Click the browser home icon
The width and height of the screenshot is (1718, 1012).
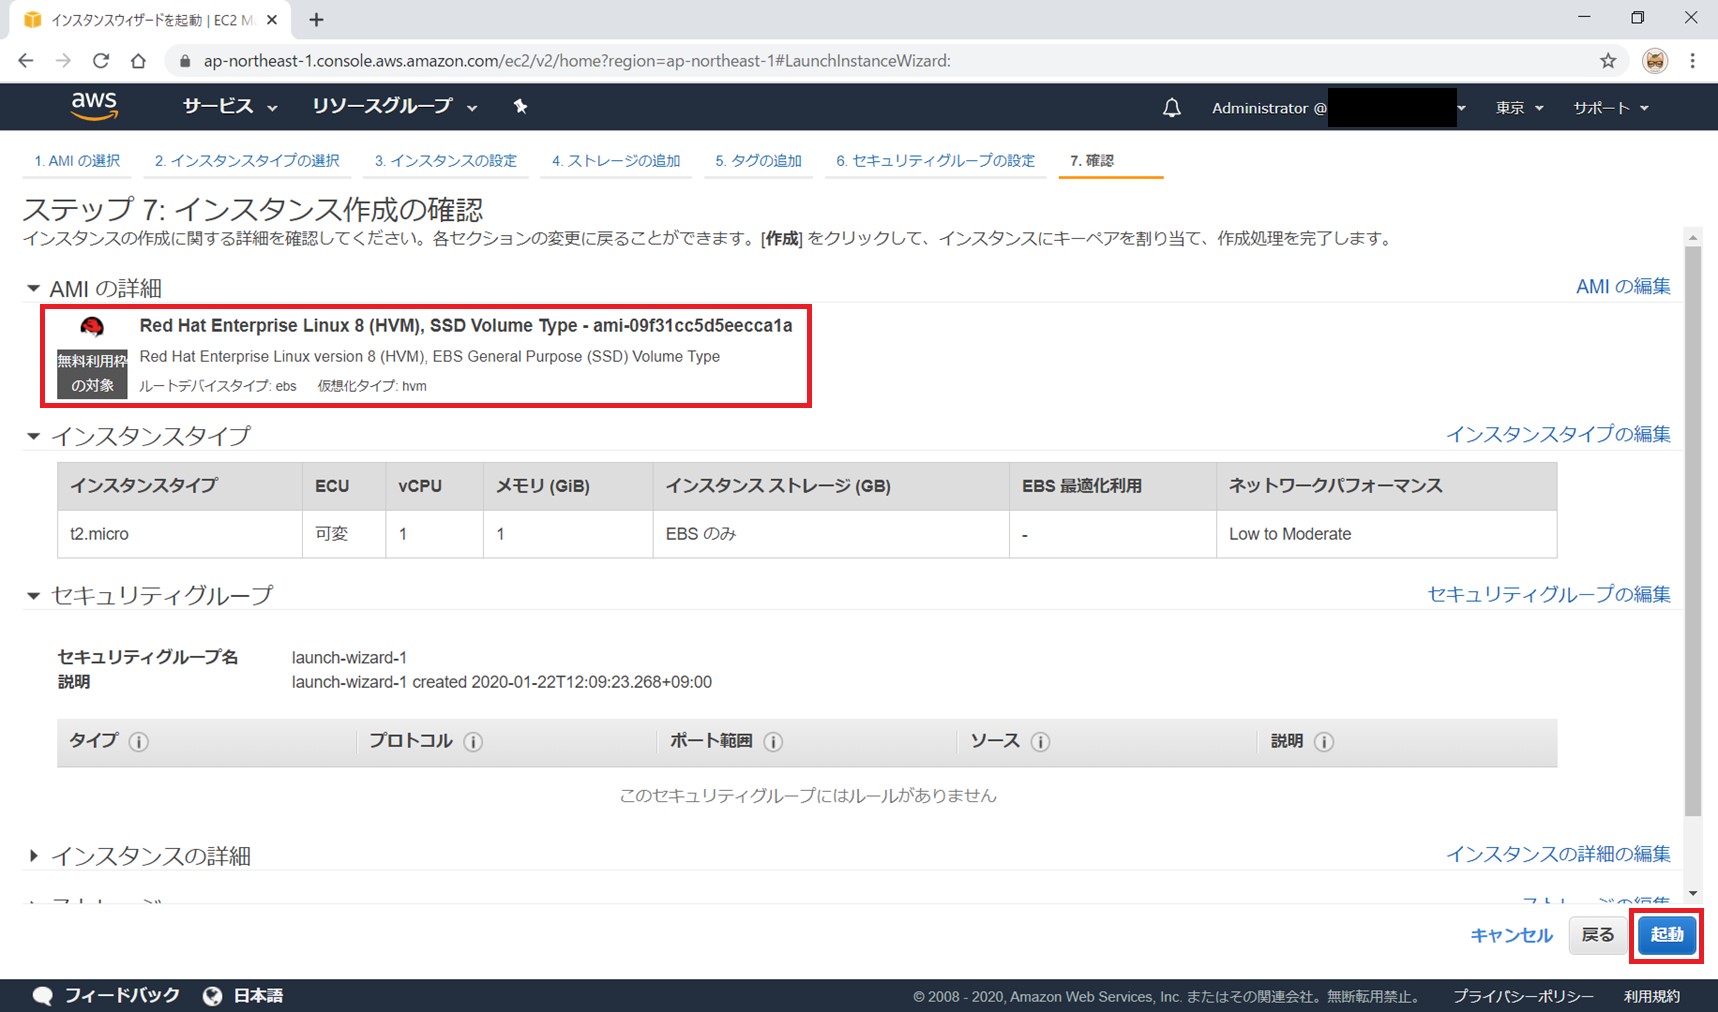tap(138, 61)
